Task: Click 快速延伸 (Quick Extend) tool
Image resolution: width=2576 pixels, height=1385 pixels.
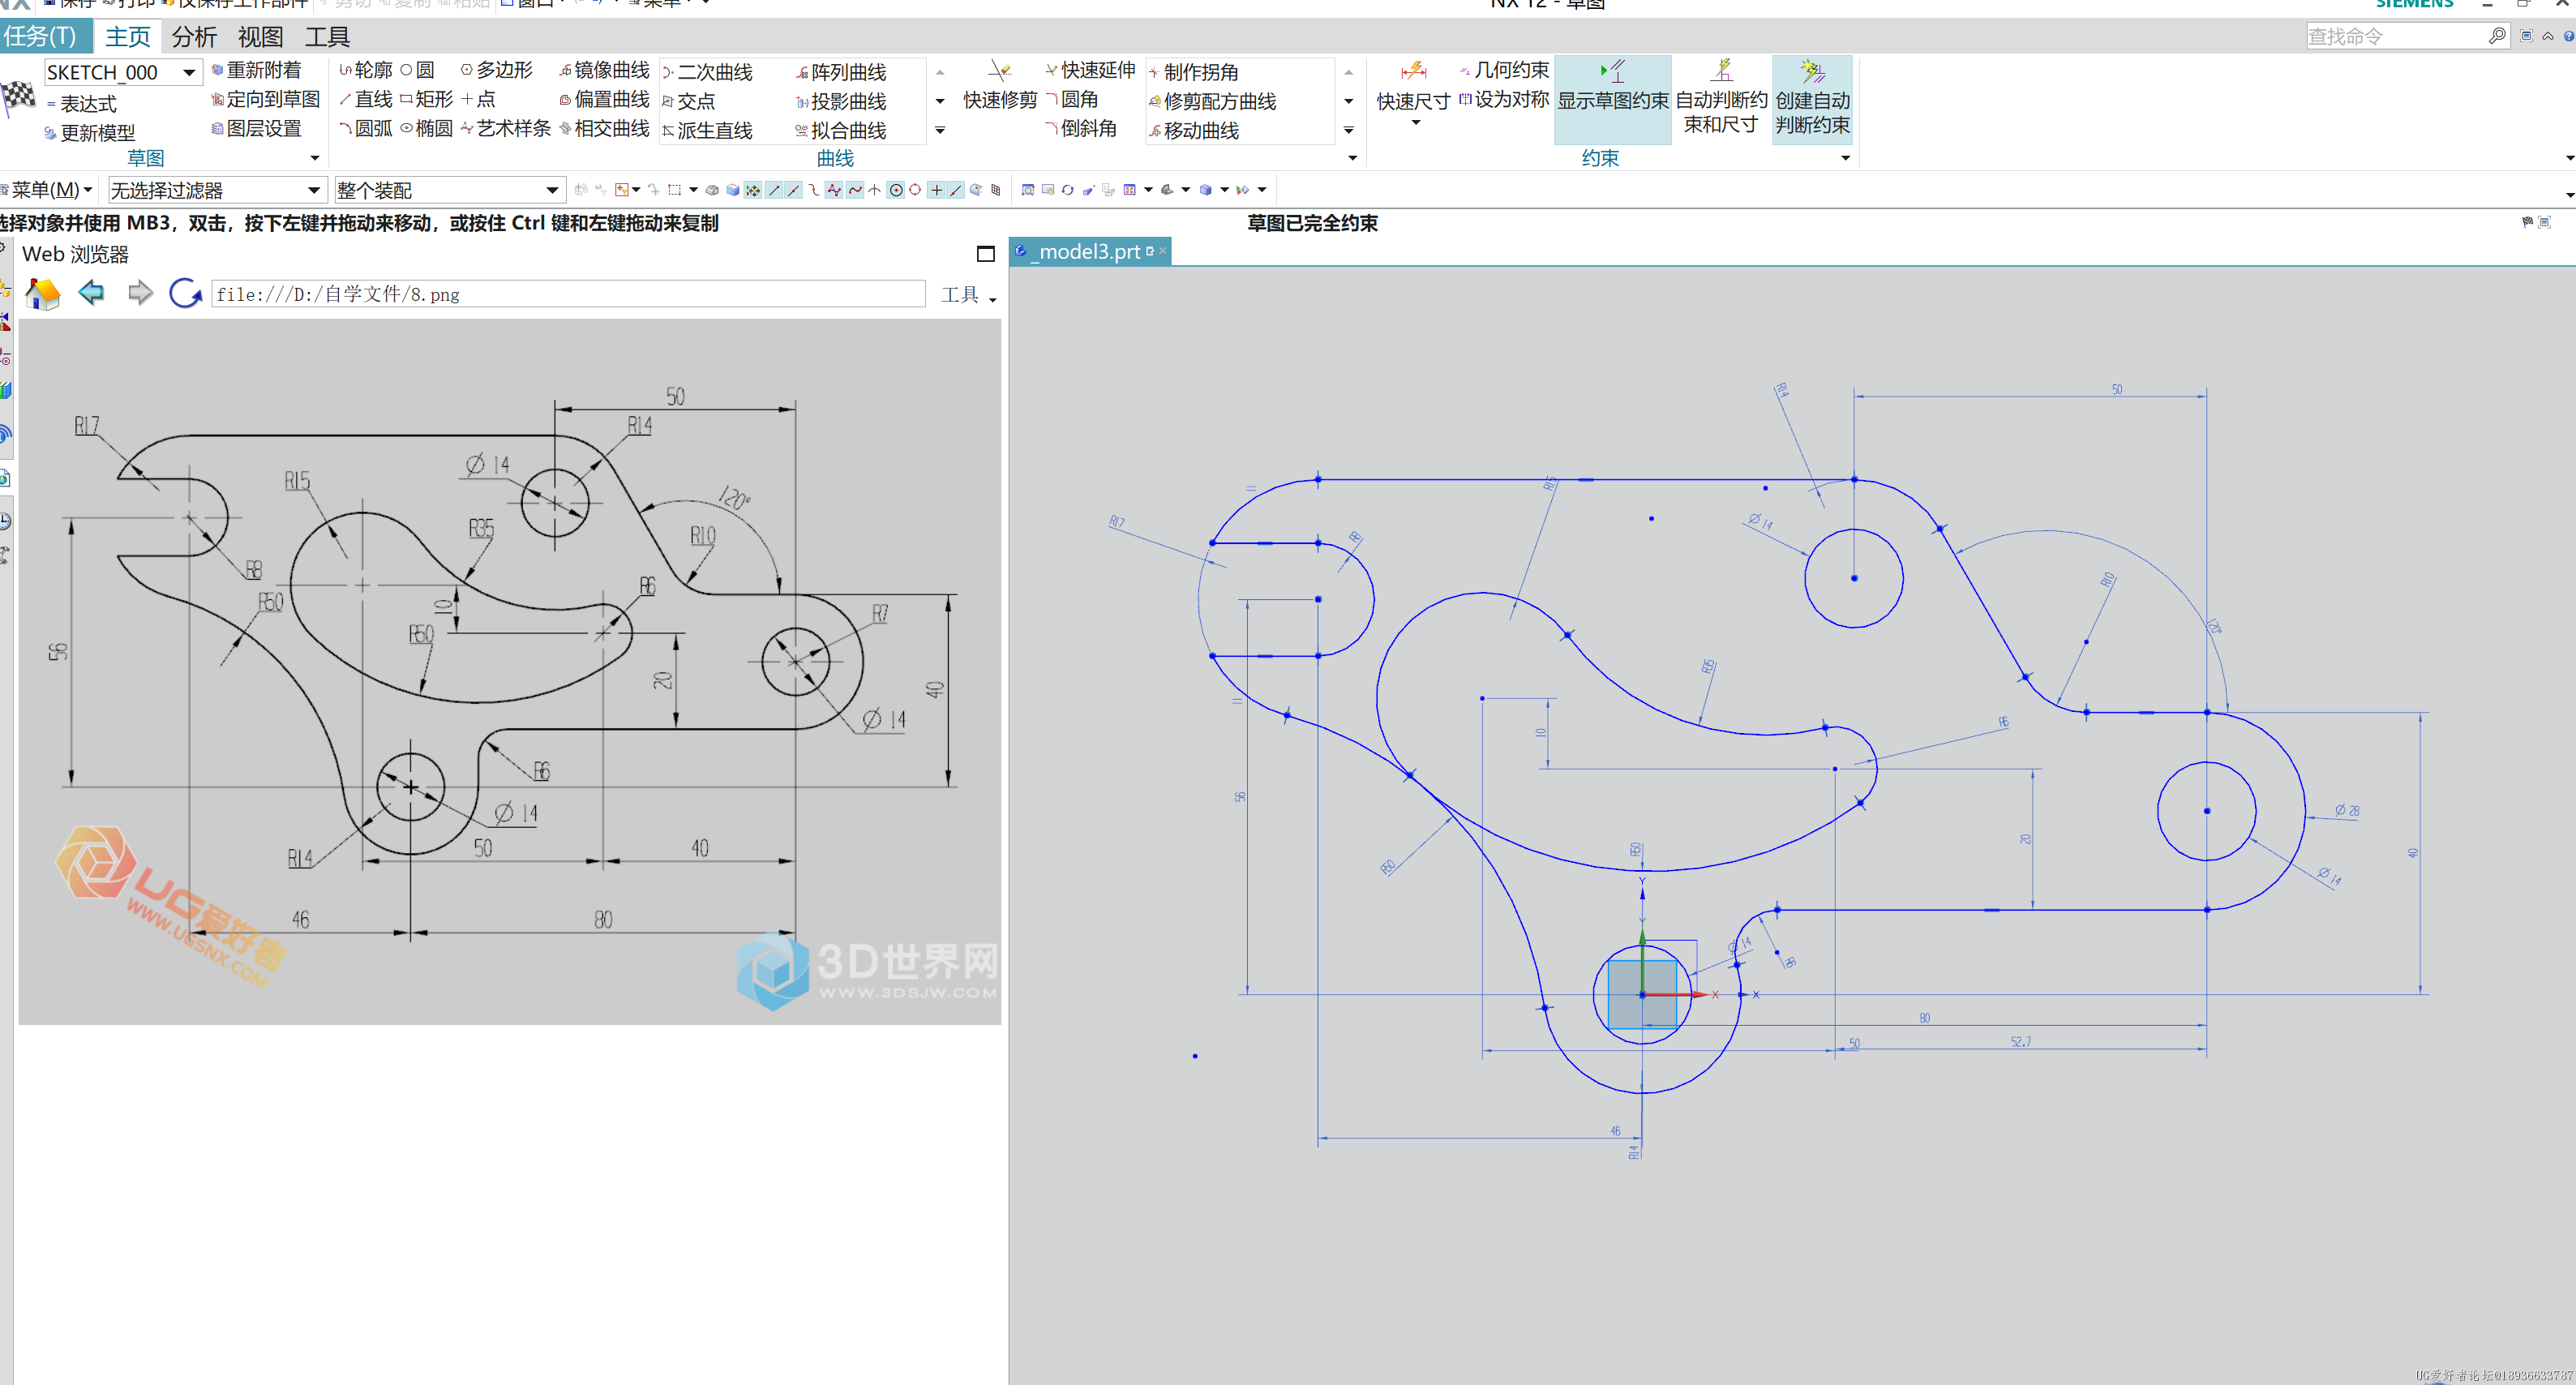Action: pos(1090,70)
